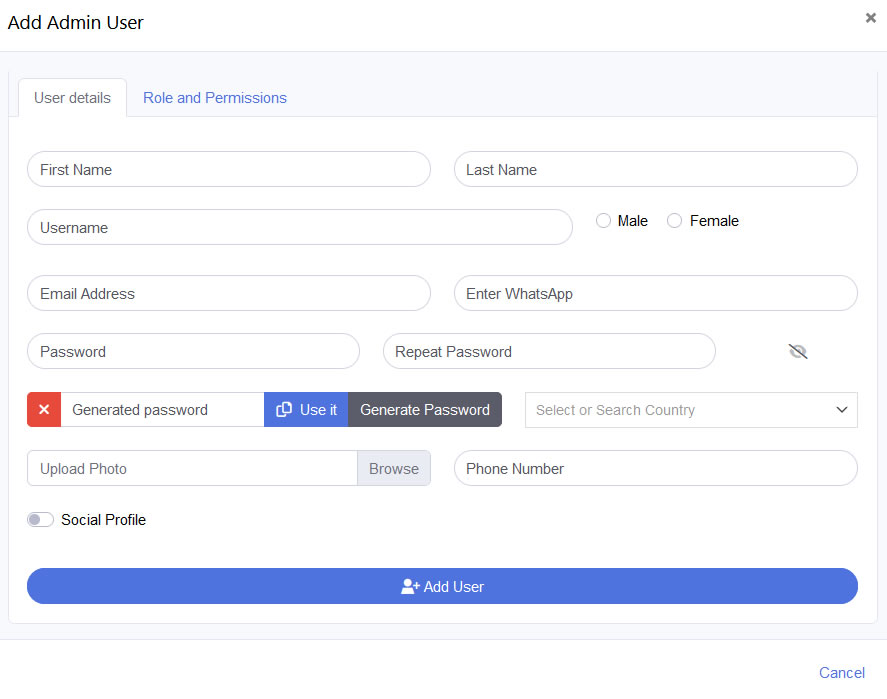Click Browse to upload a photo
Viewport: 887px width, 699px height.
pyautogui.click(x=394, y=468)
